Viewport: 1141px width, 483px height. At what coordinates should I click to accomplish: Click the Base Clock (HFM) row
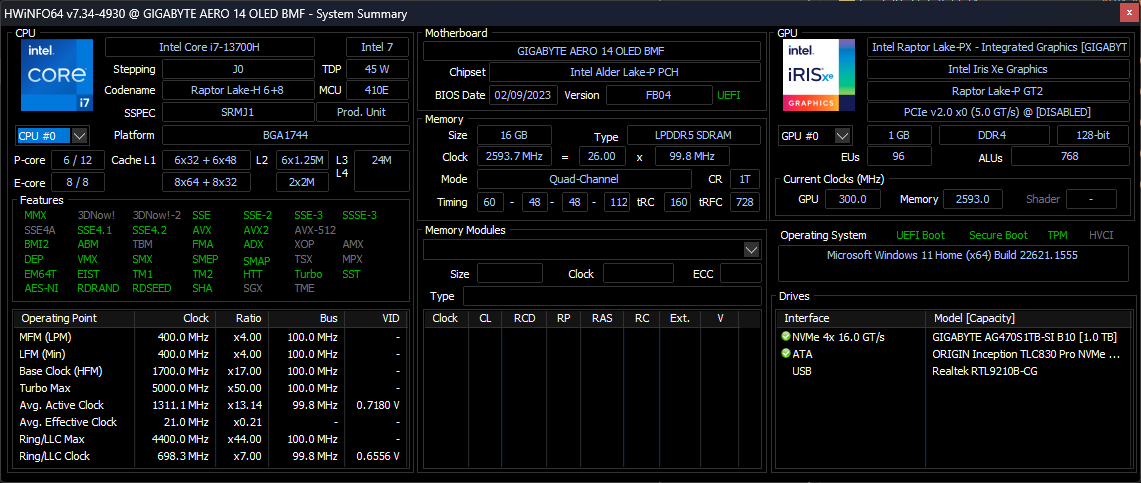209,371
